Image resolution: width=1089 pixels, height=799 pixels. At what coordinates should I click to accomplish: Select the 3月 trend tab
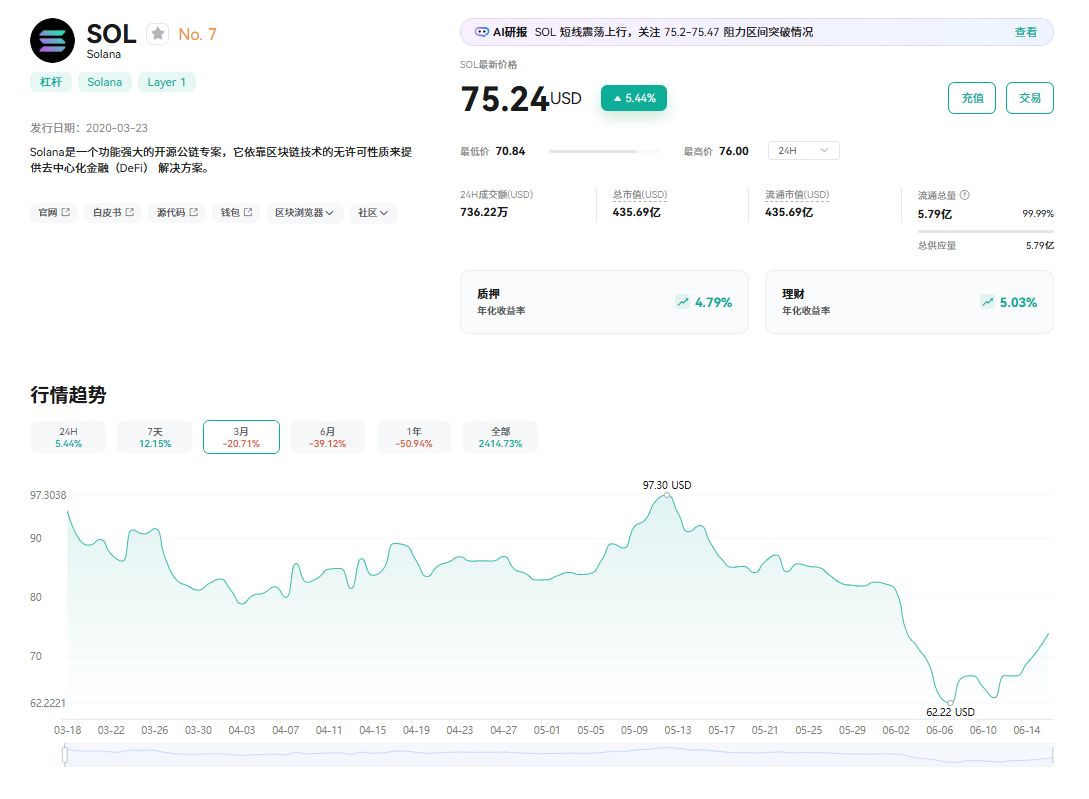click(x=241, y=437)
